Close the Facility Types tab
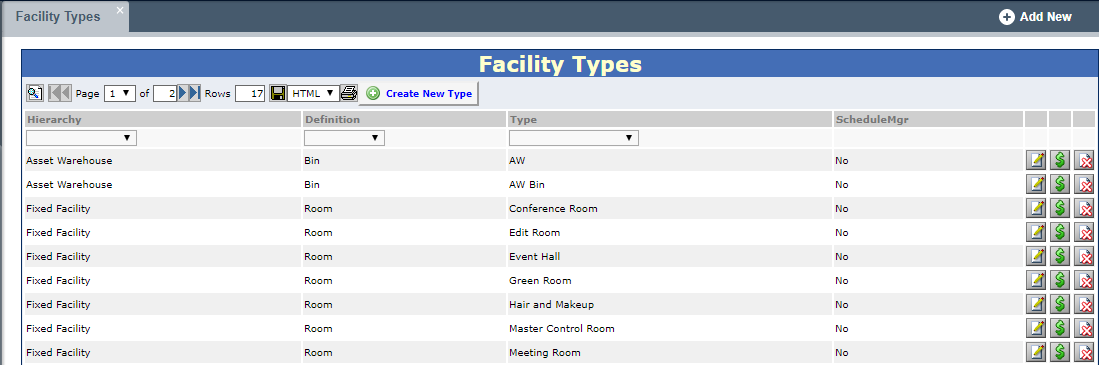This screenshot has height=365, width=1099. pyautogui.click(x=120, y=10)
